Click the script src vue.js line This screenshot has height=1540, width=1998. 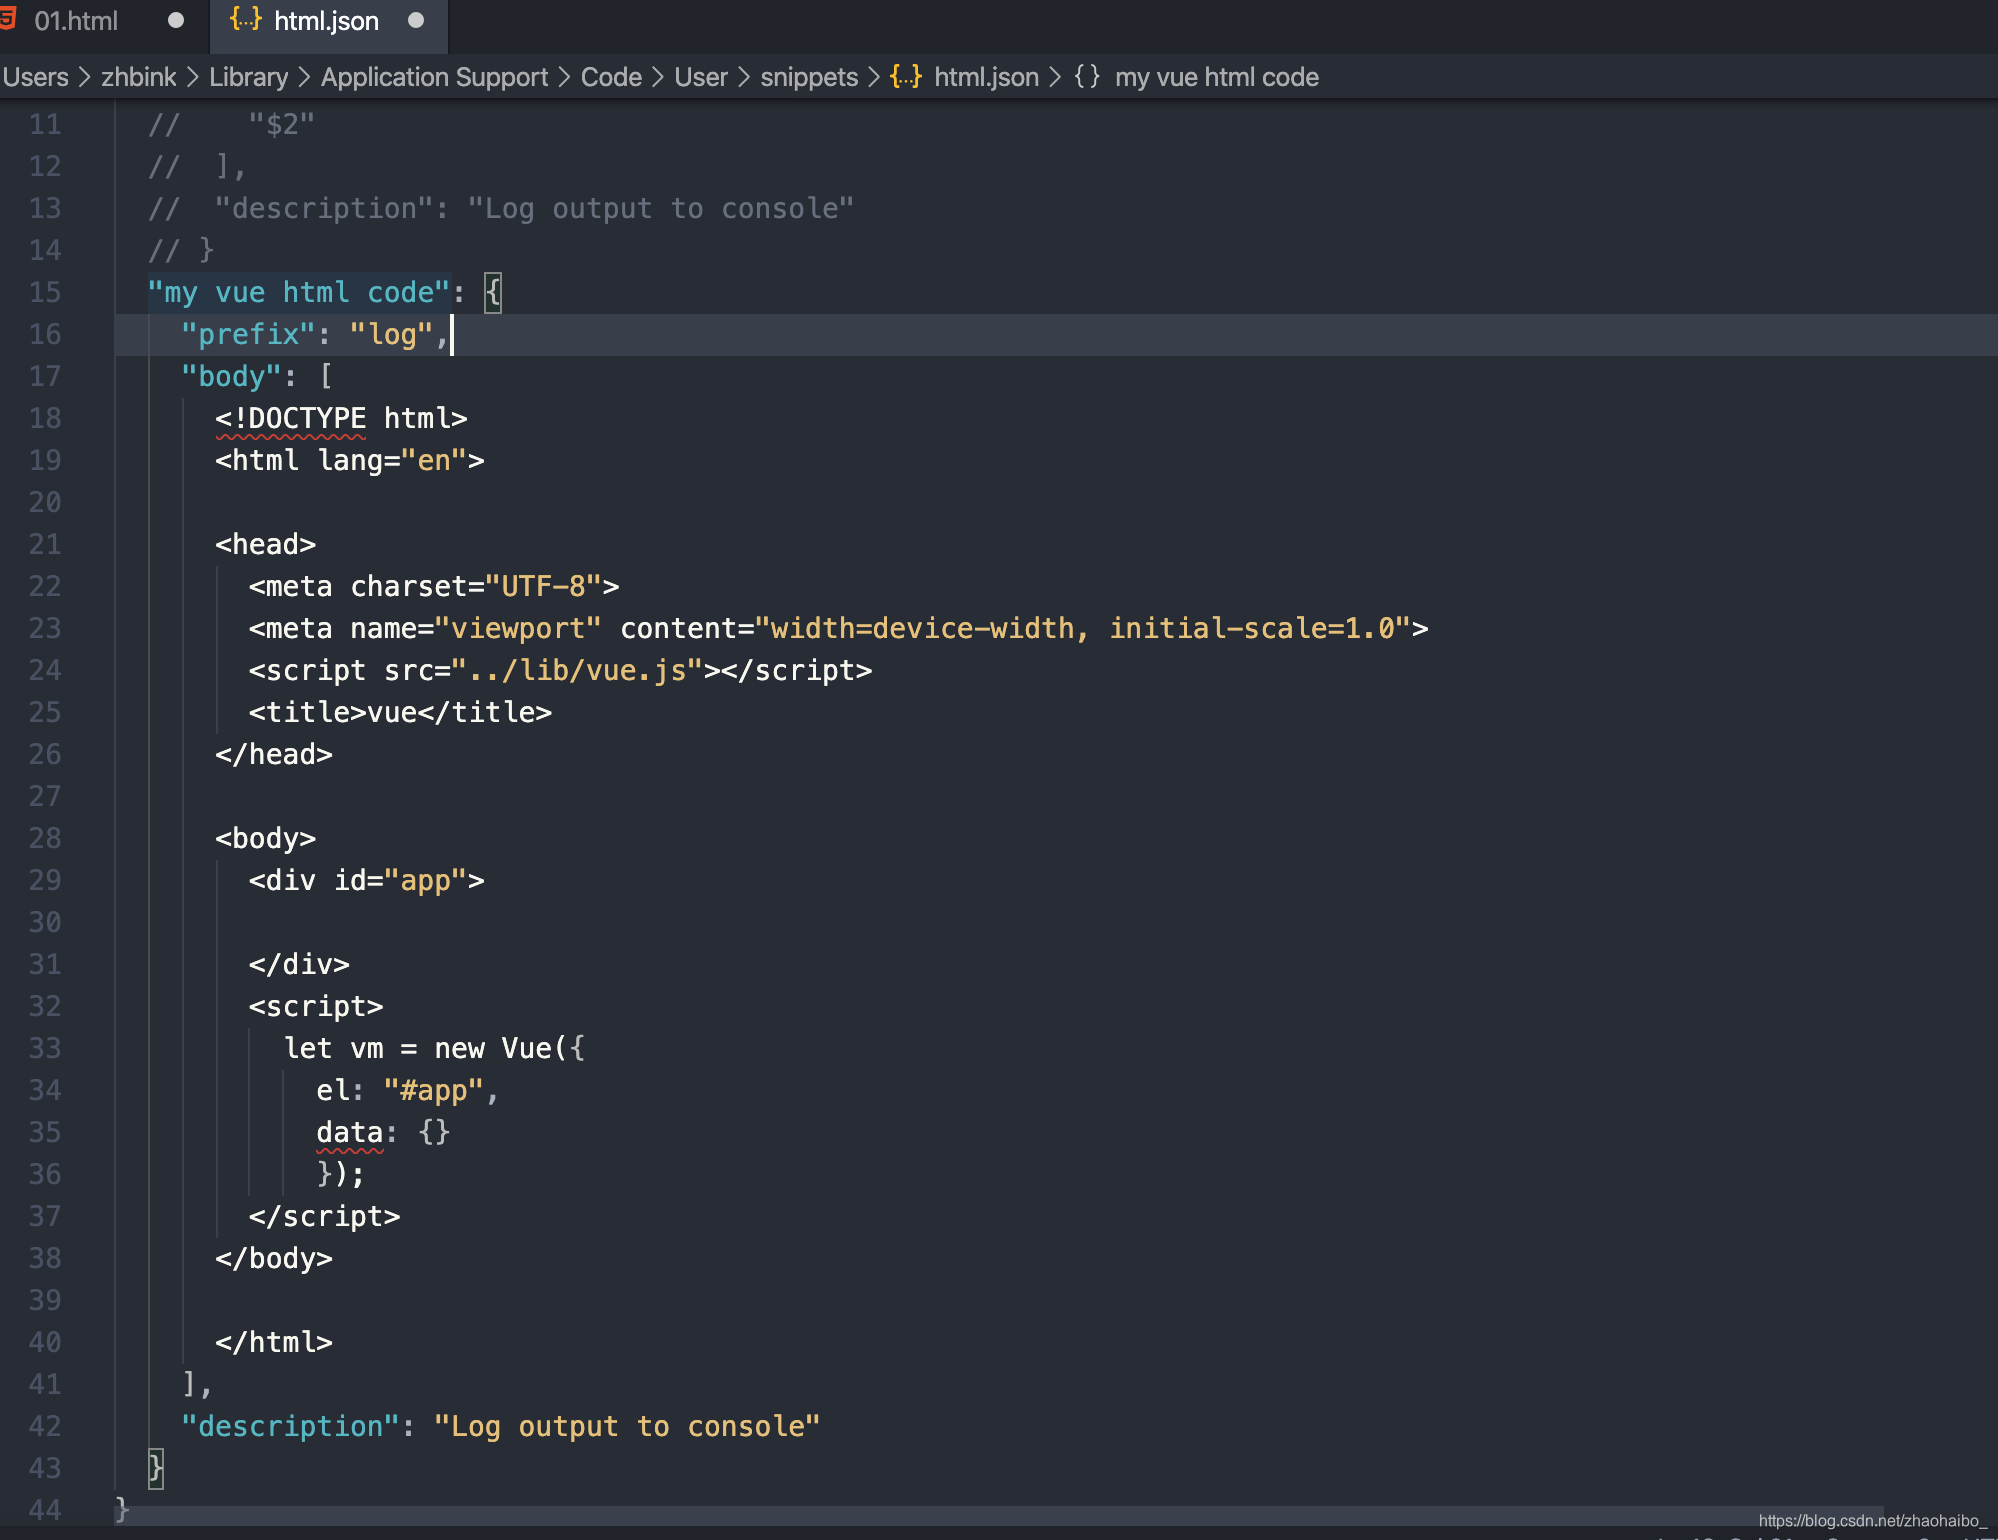click(x=561, y=670)
